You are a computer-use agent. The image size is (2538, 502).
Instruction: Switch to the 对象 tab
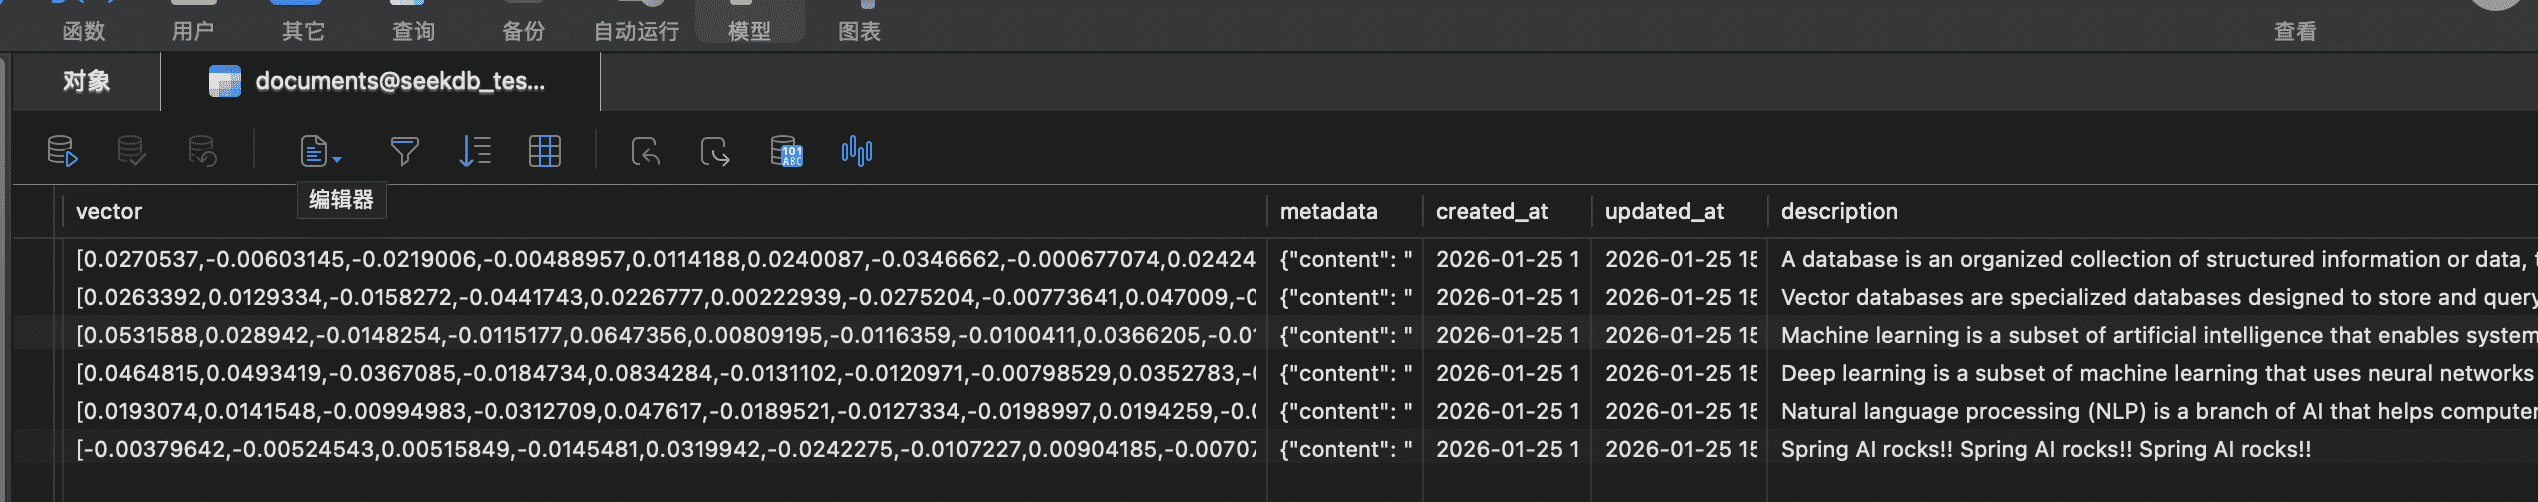click(x=86, y=82)
